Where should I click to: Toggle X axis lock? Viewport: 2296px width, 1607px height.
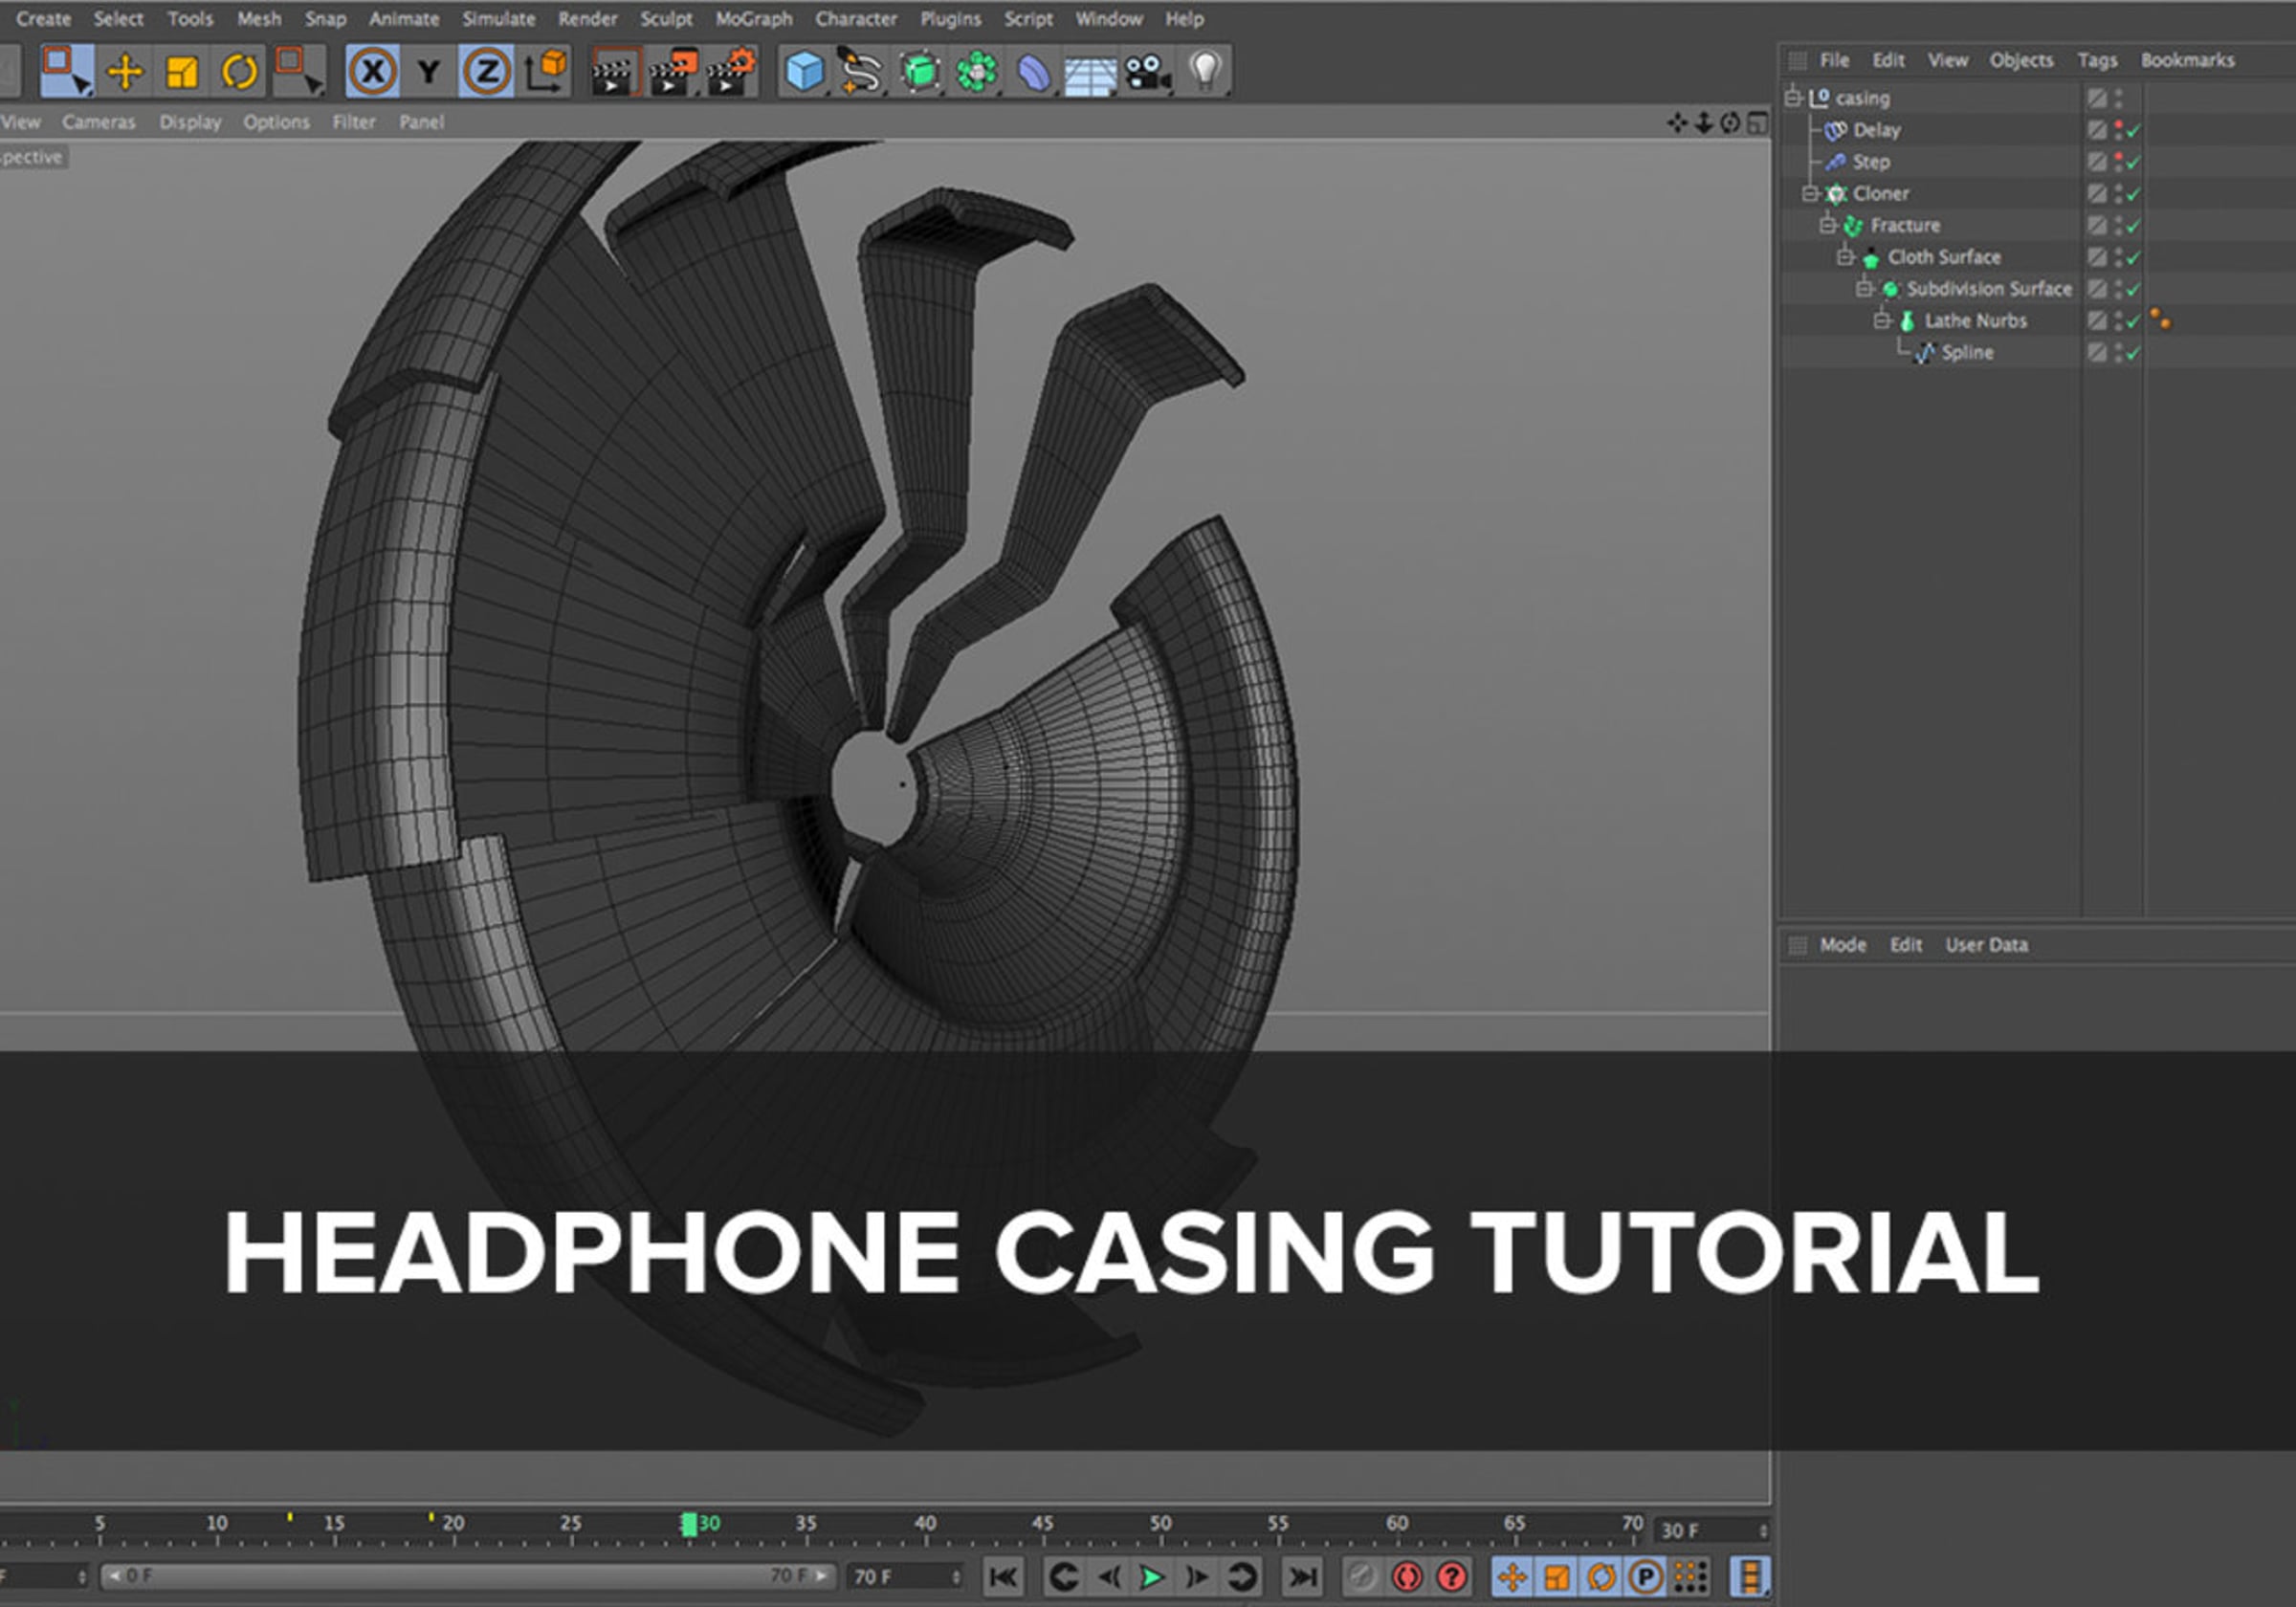tap(373, 72)
